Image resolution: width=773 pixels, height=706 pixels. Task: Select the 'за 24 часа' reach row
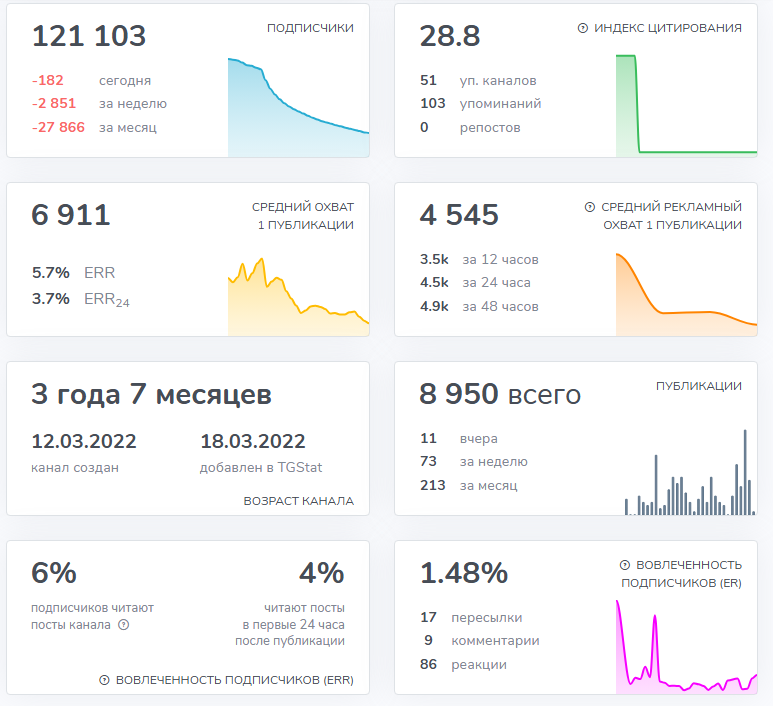click(x=496, y=283)
